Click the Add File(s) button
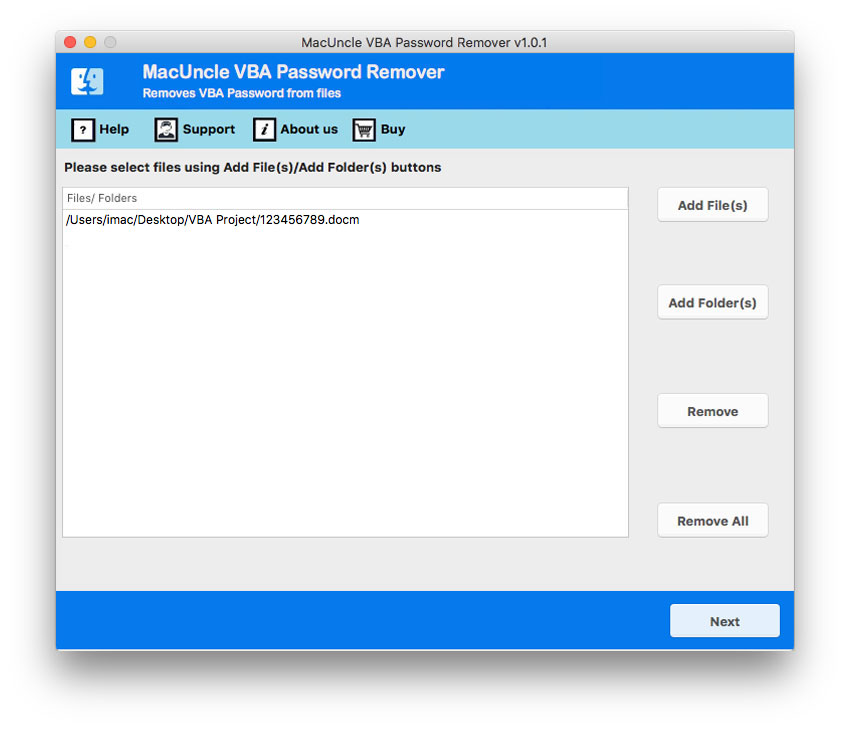The height and width of the screenshot is (729, 846). [712, 204]
